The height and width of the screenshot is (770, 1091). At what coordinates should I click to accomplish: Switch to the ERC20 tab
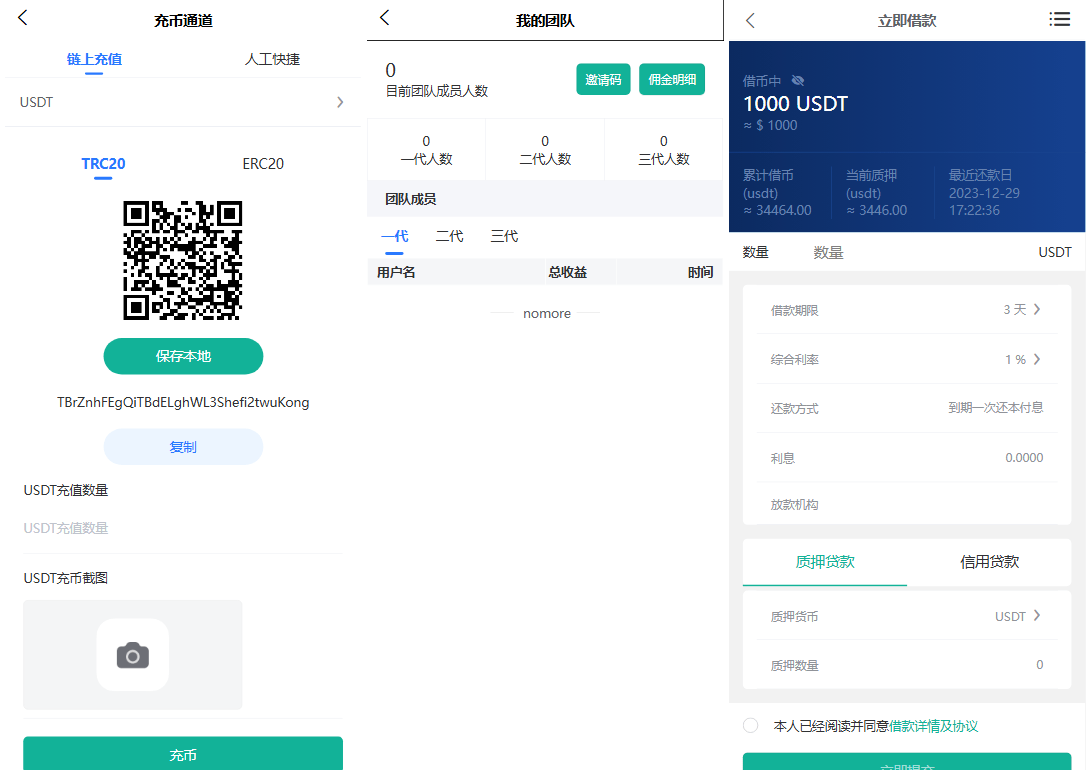coord(263,163)
